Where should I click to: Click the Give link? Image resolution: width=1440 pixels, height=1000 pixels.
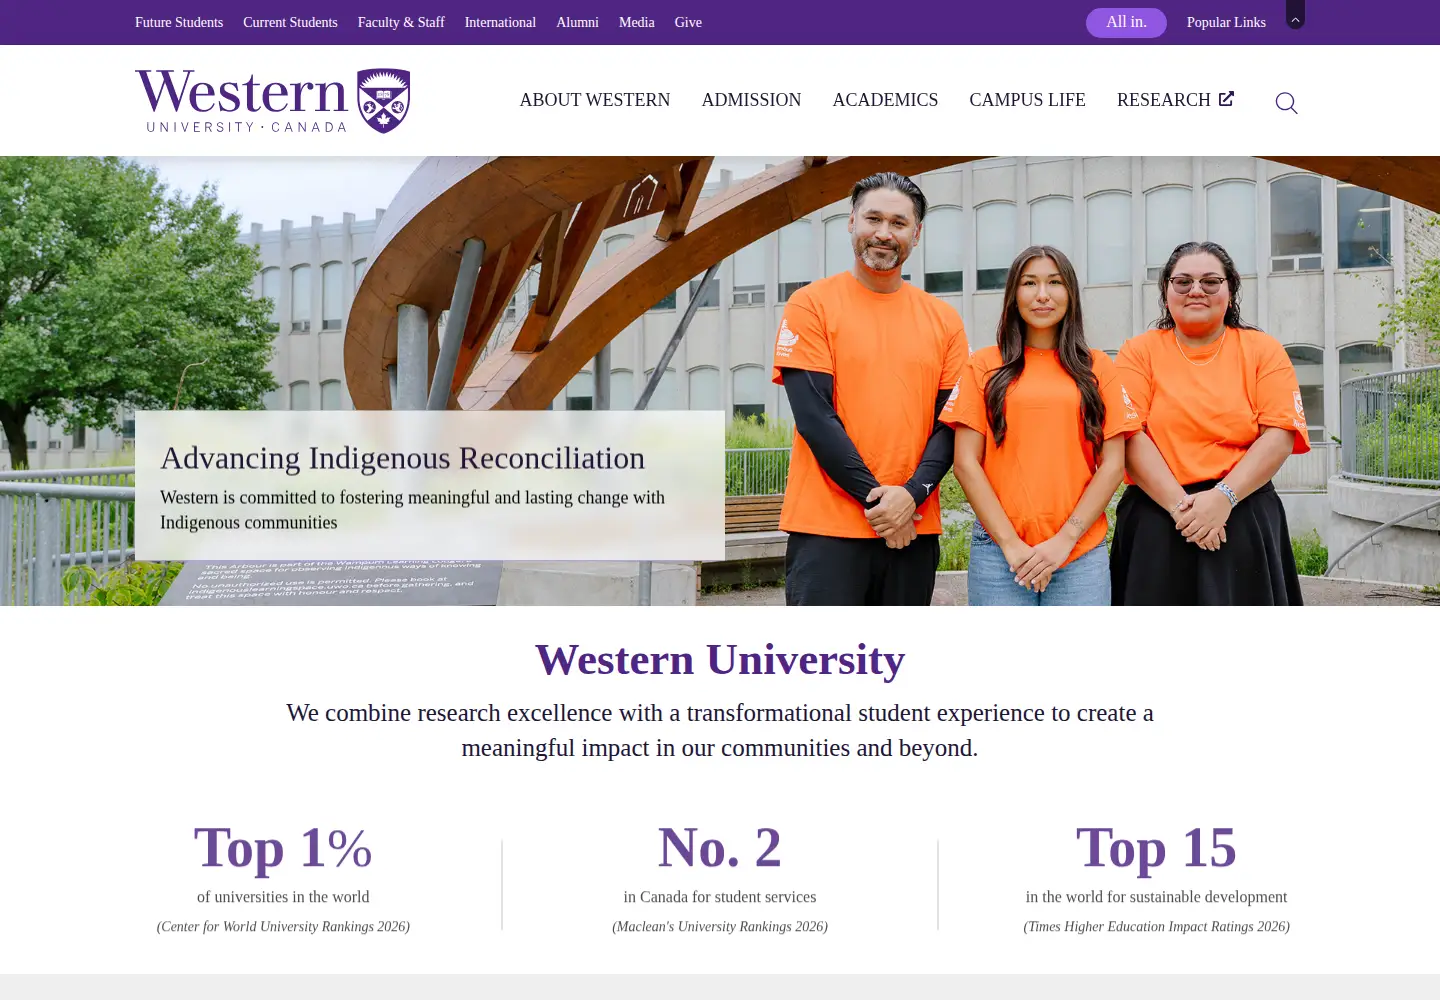[688, 22]
